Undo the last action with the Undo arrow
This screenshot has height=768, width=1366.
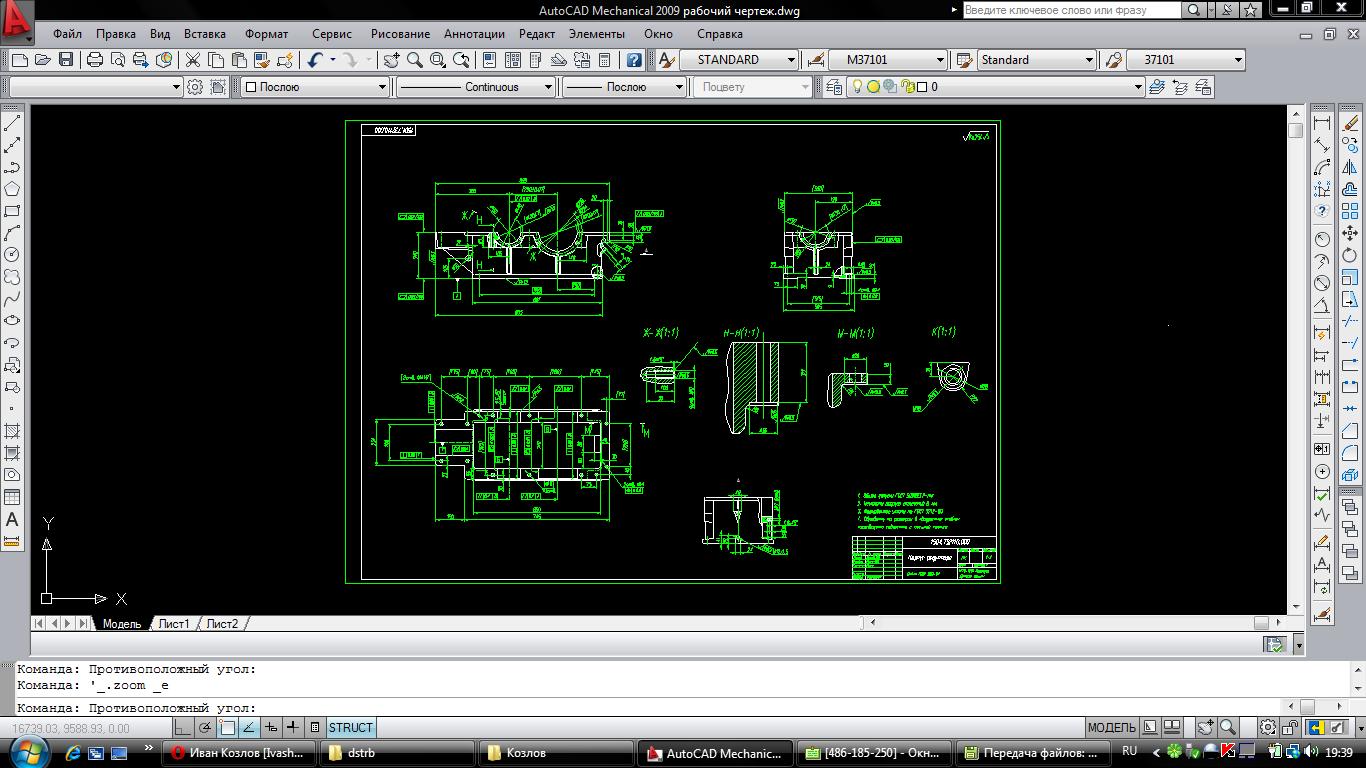316,60
